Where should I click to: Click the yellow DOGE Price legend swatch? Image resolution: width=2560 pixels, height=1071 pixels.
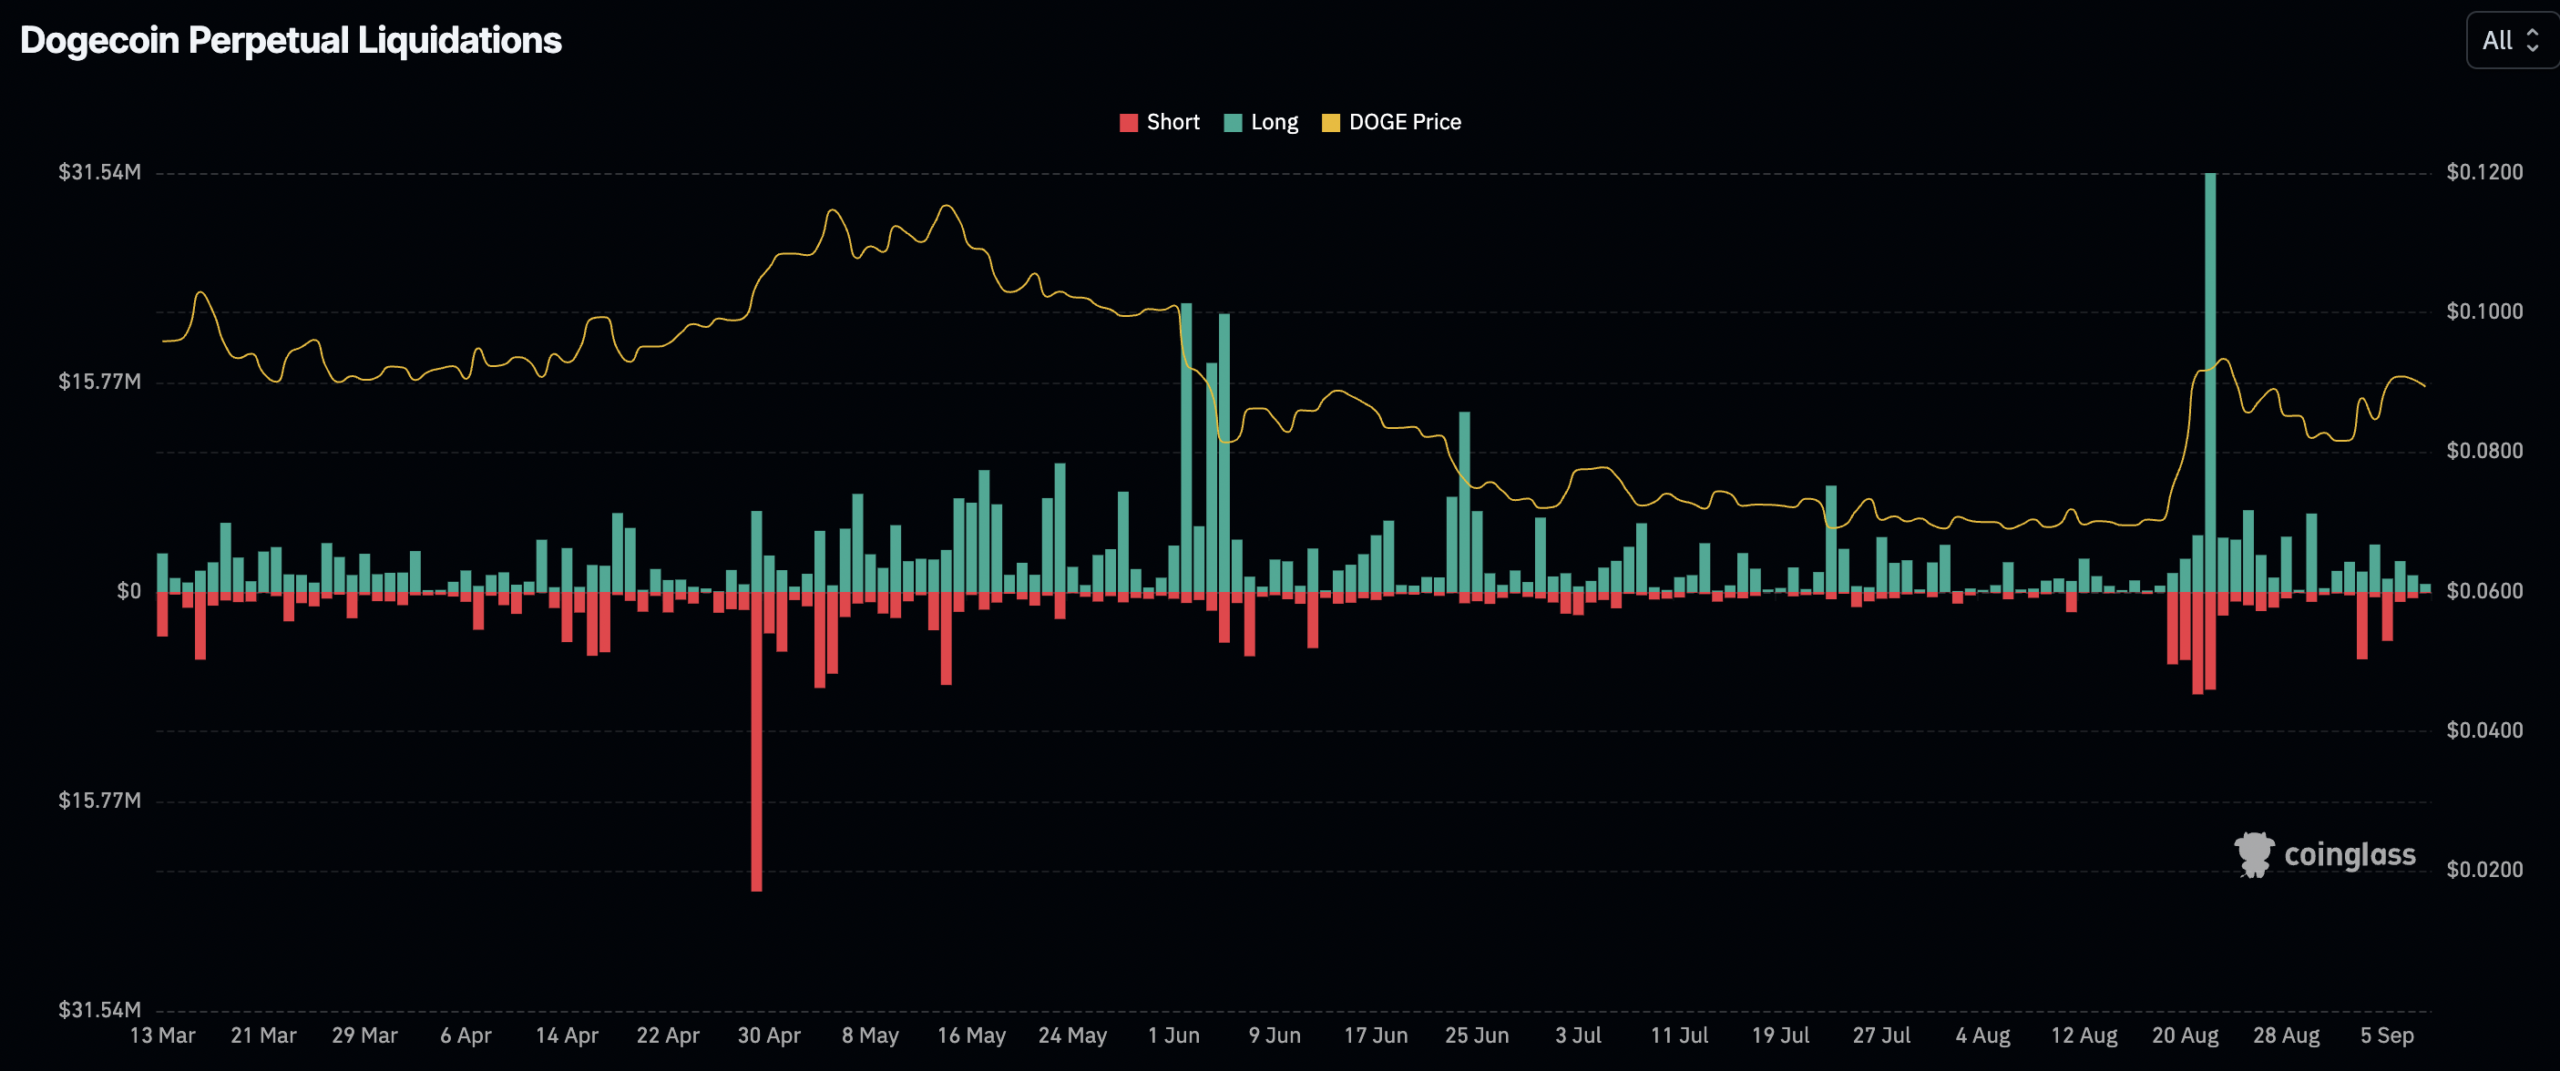click(1331, 122)
